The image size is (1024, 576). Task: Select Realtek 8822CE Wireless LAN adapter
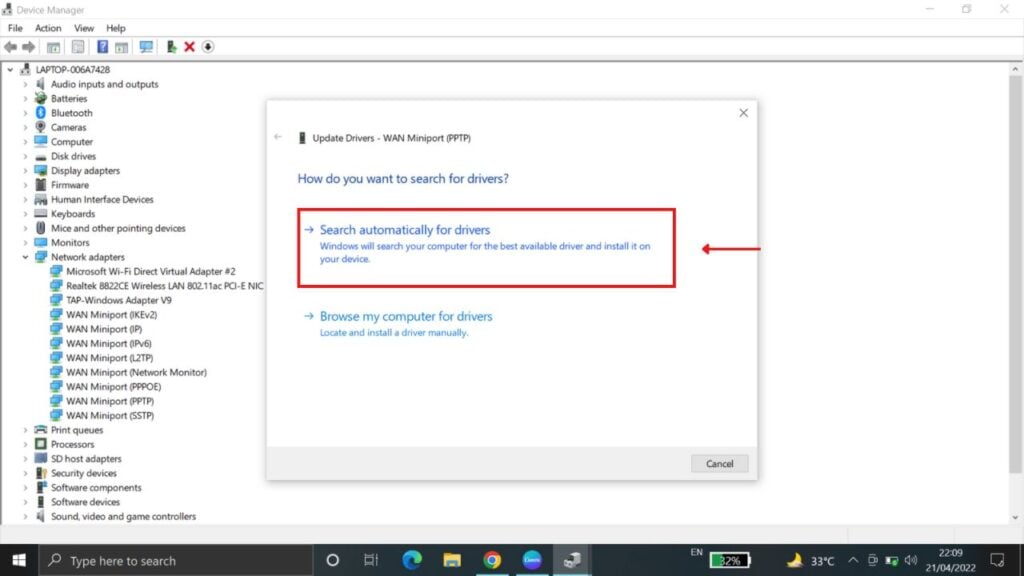point(165,285)
